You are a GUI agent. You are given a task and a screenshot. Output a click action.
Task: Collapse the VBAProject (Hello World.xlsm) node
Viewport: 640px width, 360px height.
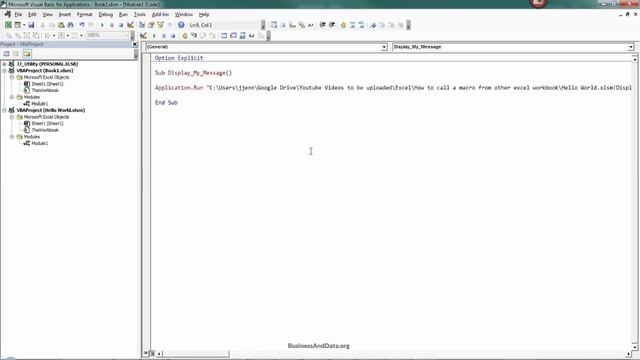tap(4, 110)
